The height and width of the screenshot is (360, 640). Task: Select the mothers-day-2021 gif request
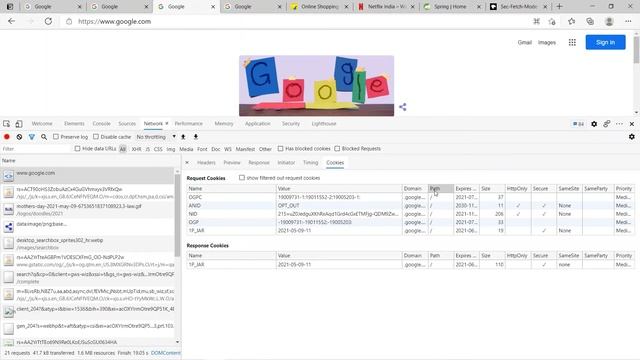click(x=87, y=209)
